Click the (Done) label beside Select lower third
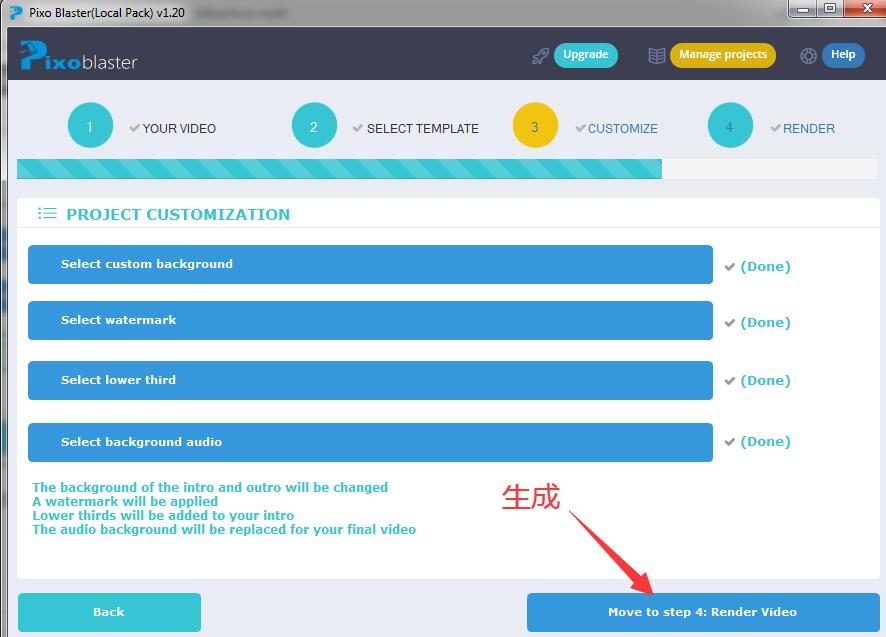886x637 pixels. [765, 380]
